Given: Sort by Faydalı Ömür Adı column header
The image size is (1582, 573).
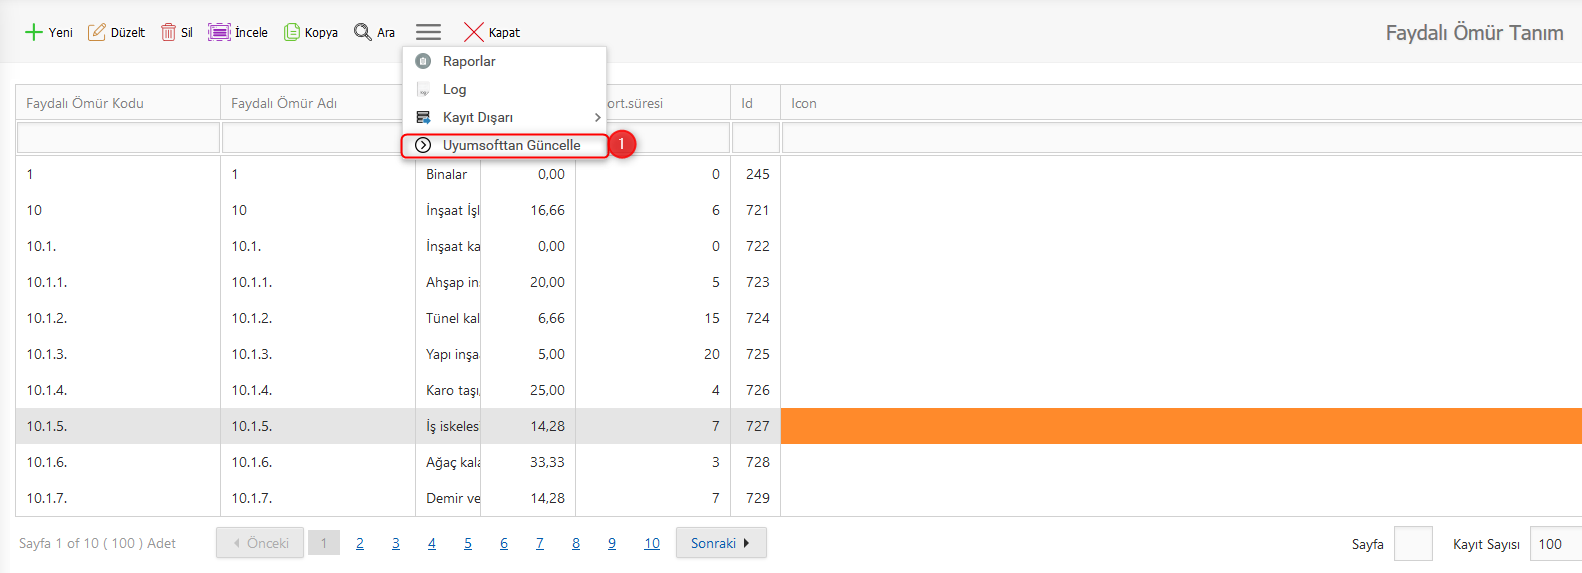Looking at the screenshot, I should [284, 103].
